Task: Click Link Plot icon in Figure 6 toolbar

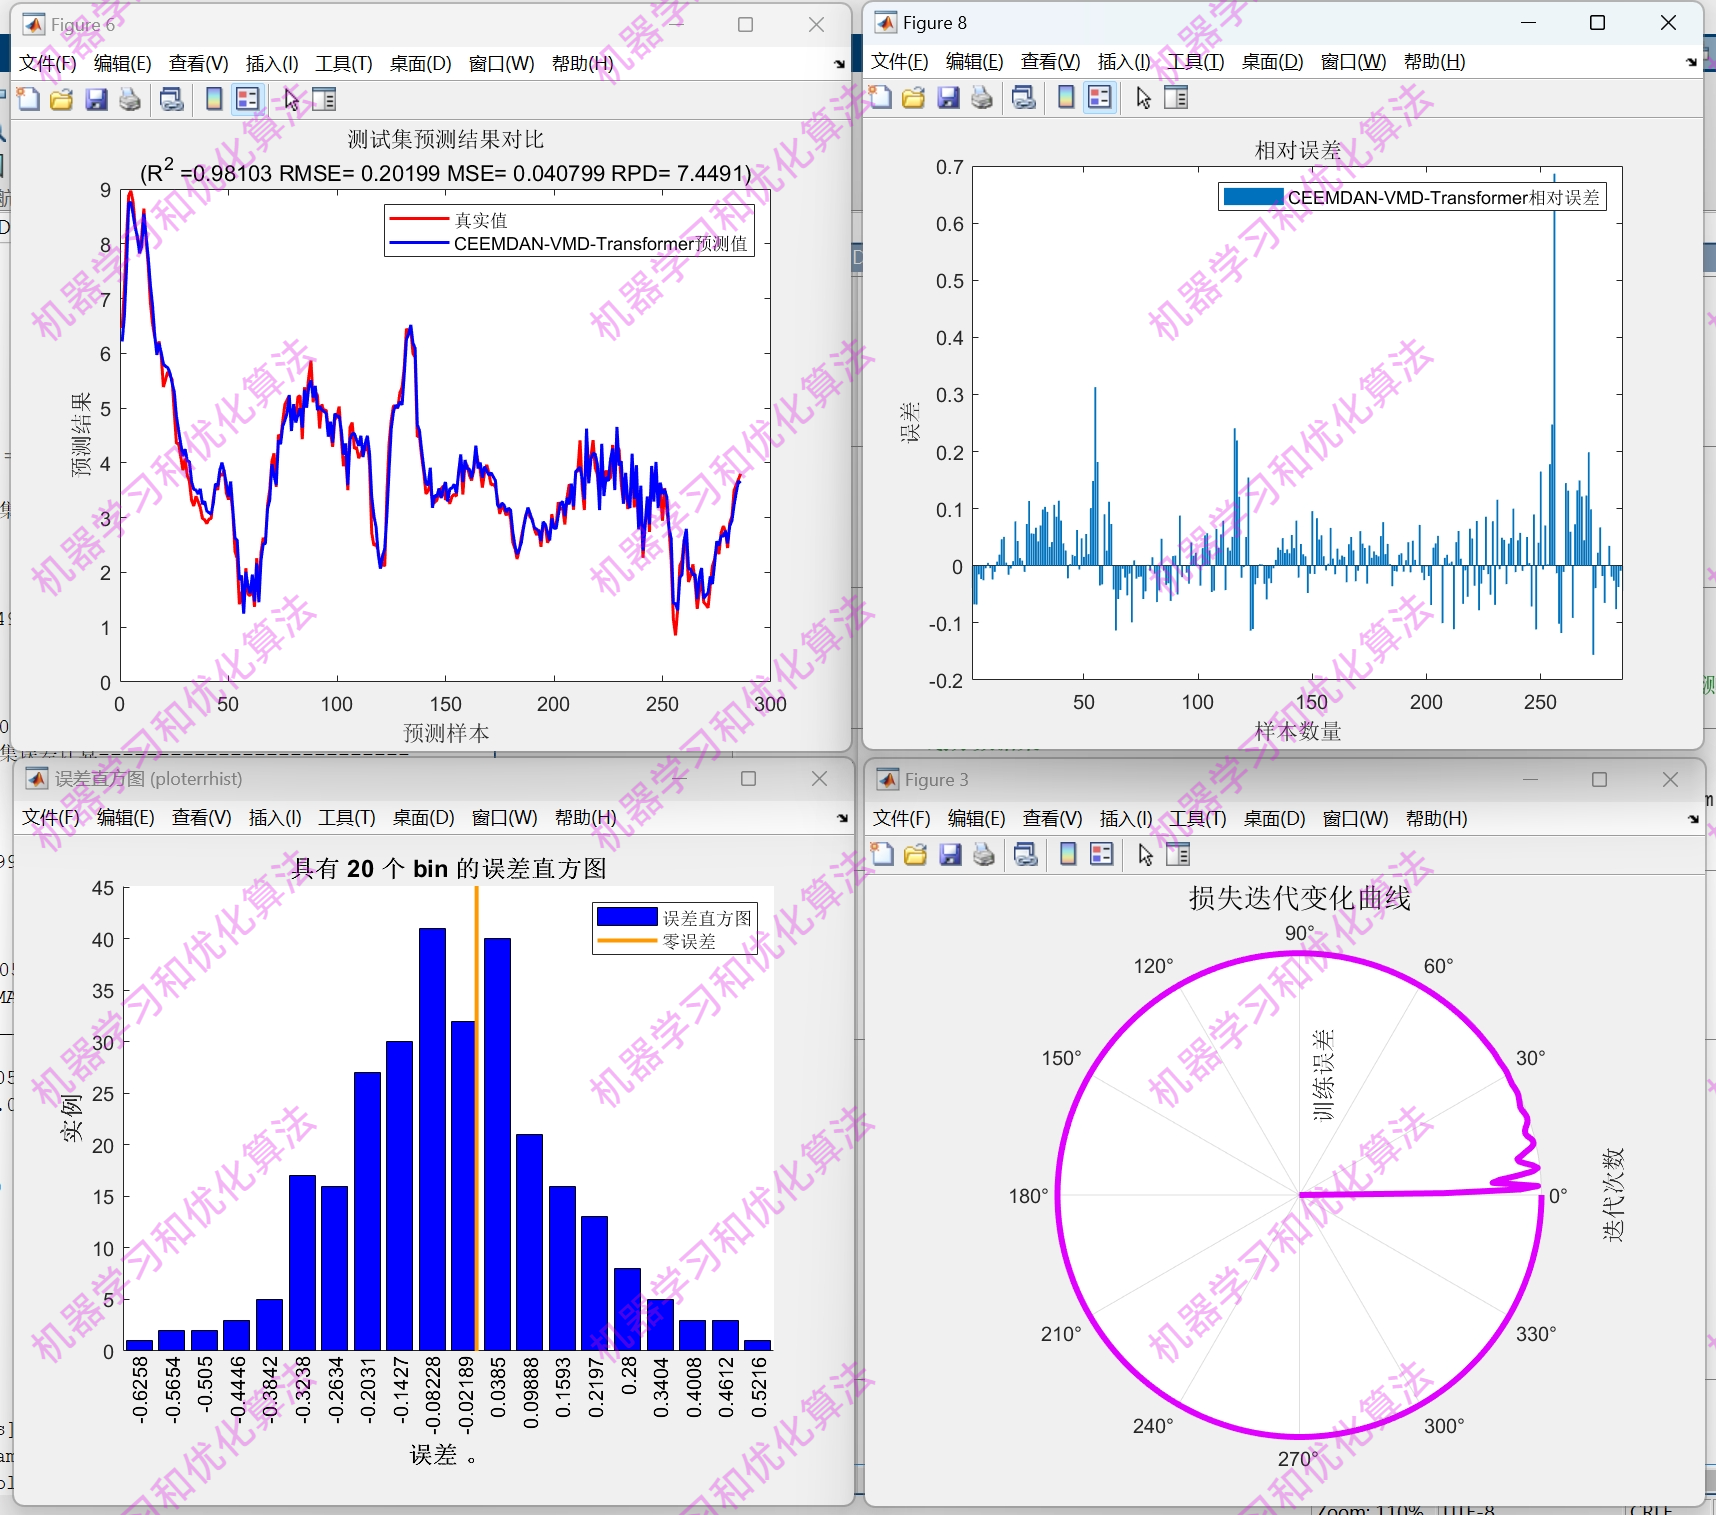Action: [172, 99]
